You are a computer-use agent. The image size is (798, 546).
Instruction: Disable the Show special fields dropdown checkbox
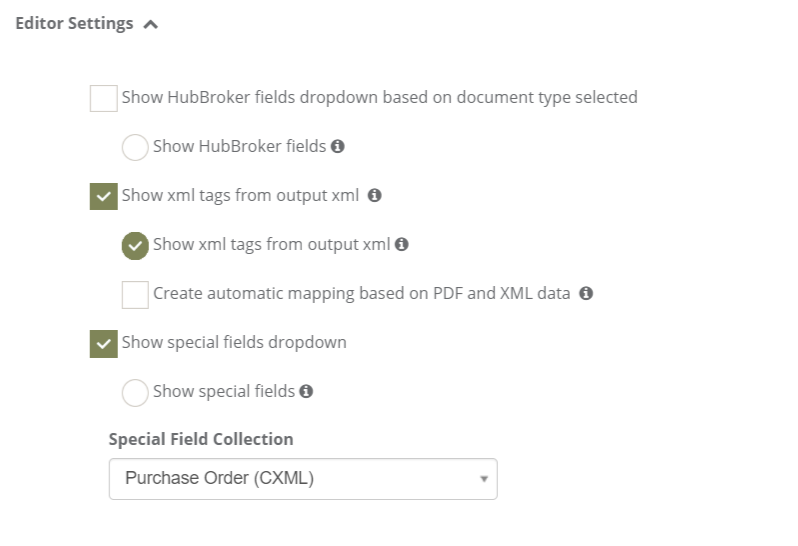[104, 344]
